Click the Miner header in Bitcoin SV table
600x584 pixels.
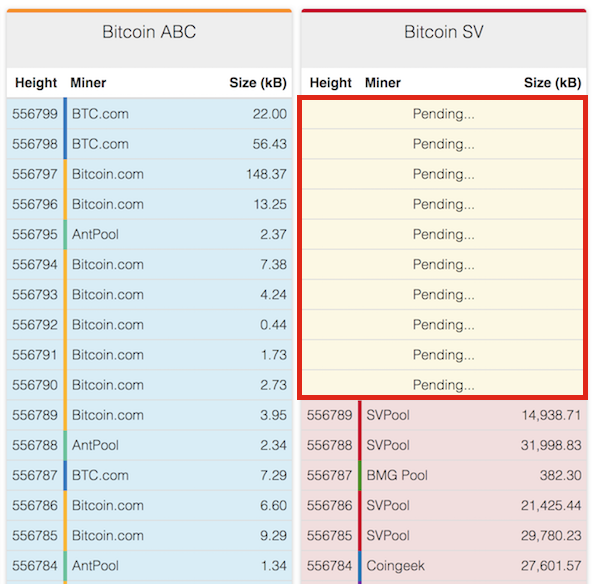tap(383, 83)
